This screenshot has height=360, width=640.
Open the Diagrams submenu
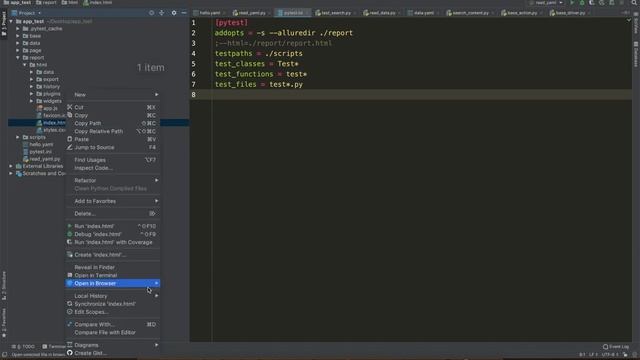point(113,345)
